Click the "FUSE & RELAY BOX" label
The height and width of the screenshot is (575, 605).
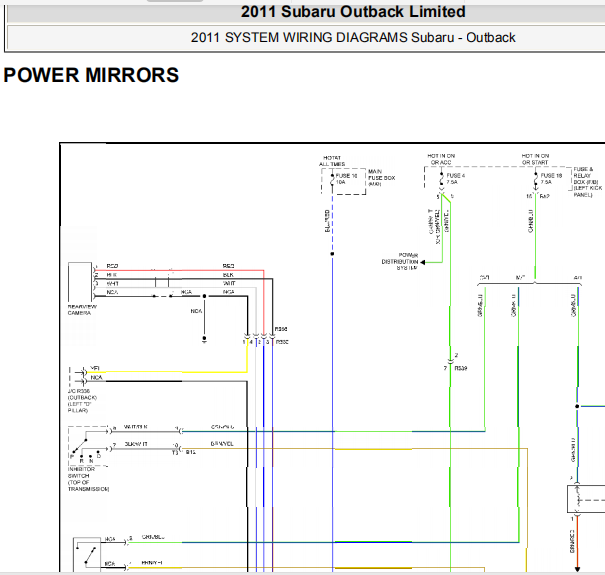(588, 182)
